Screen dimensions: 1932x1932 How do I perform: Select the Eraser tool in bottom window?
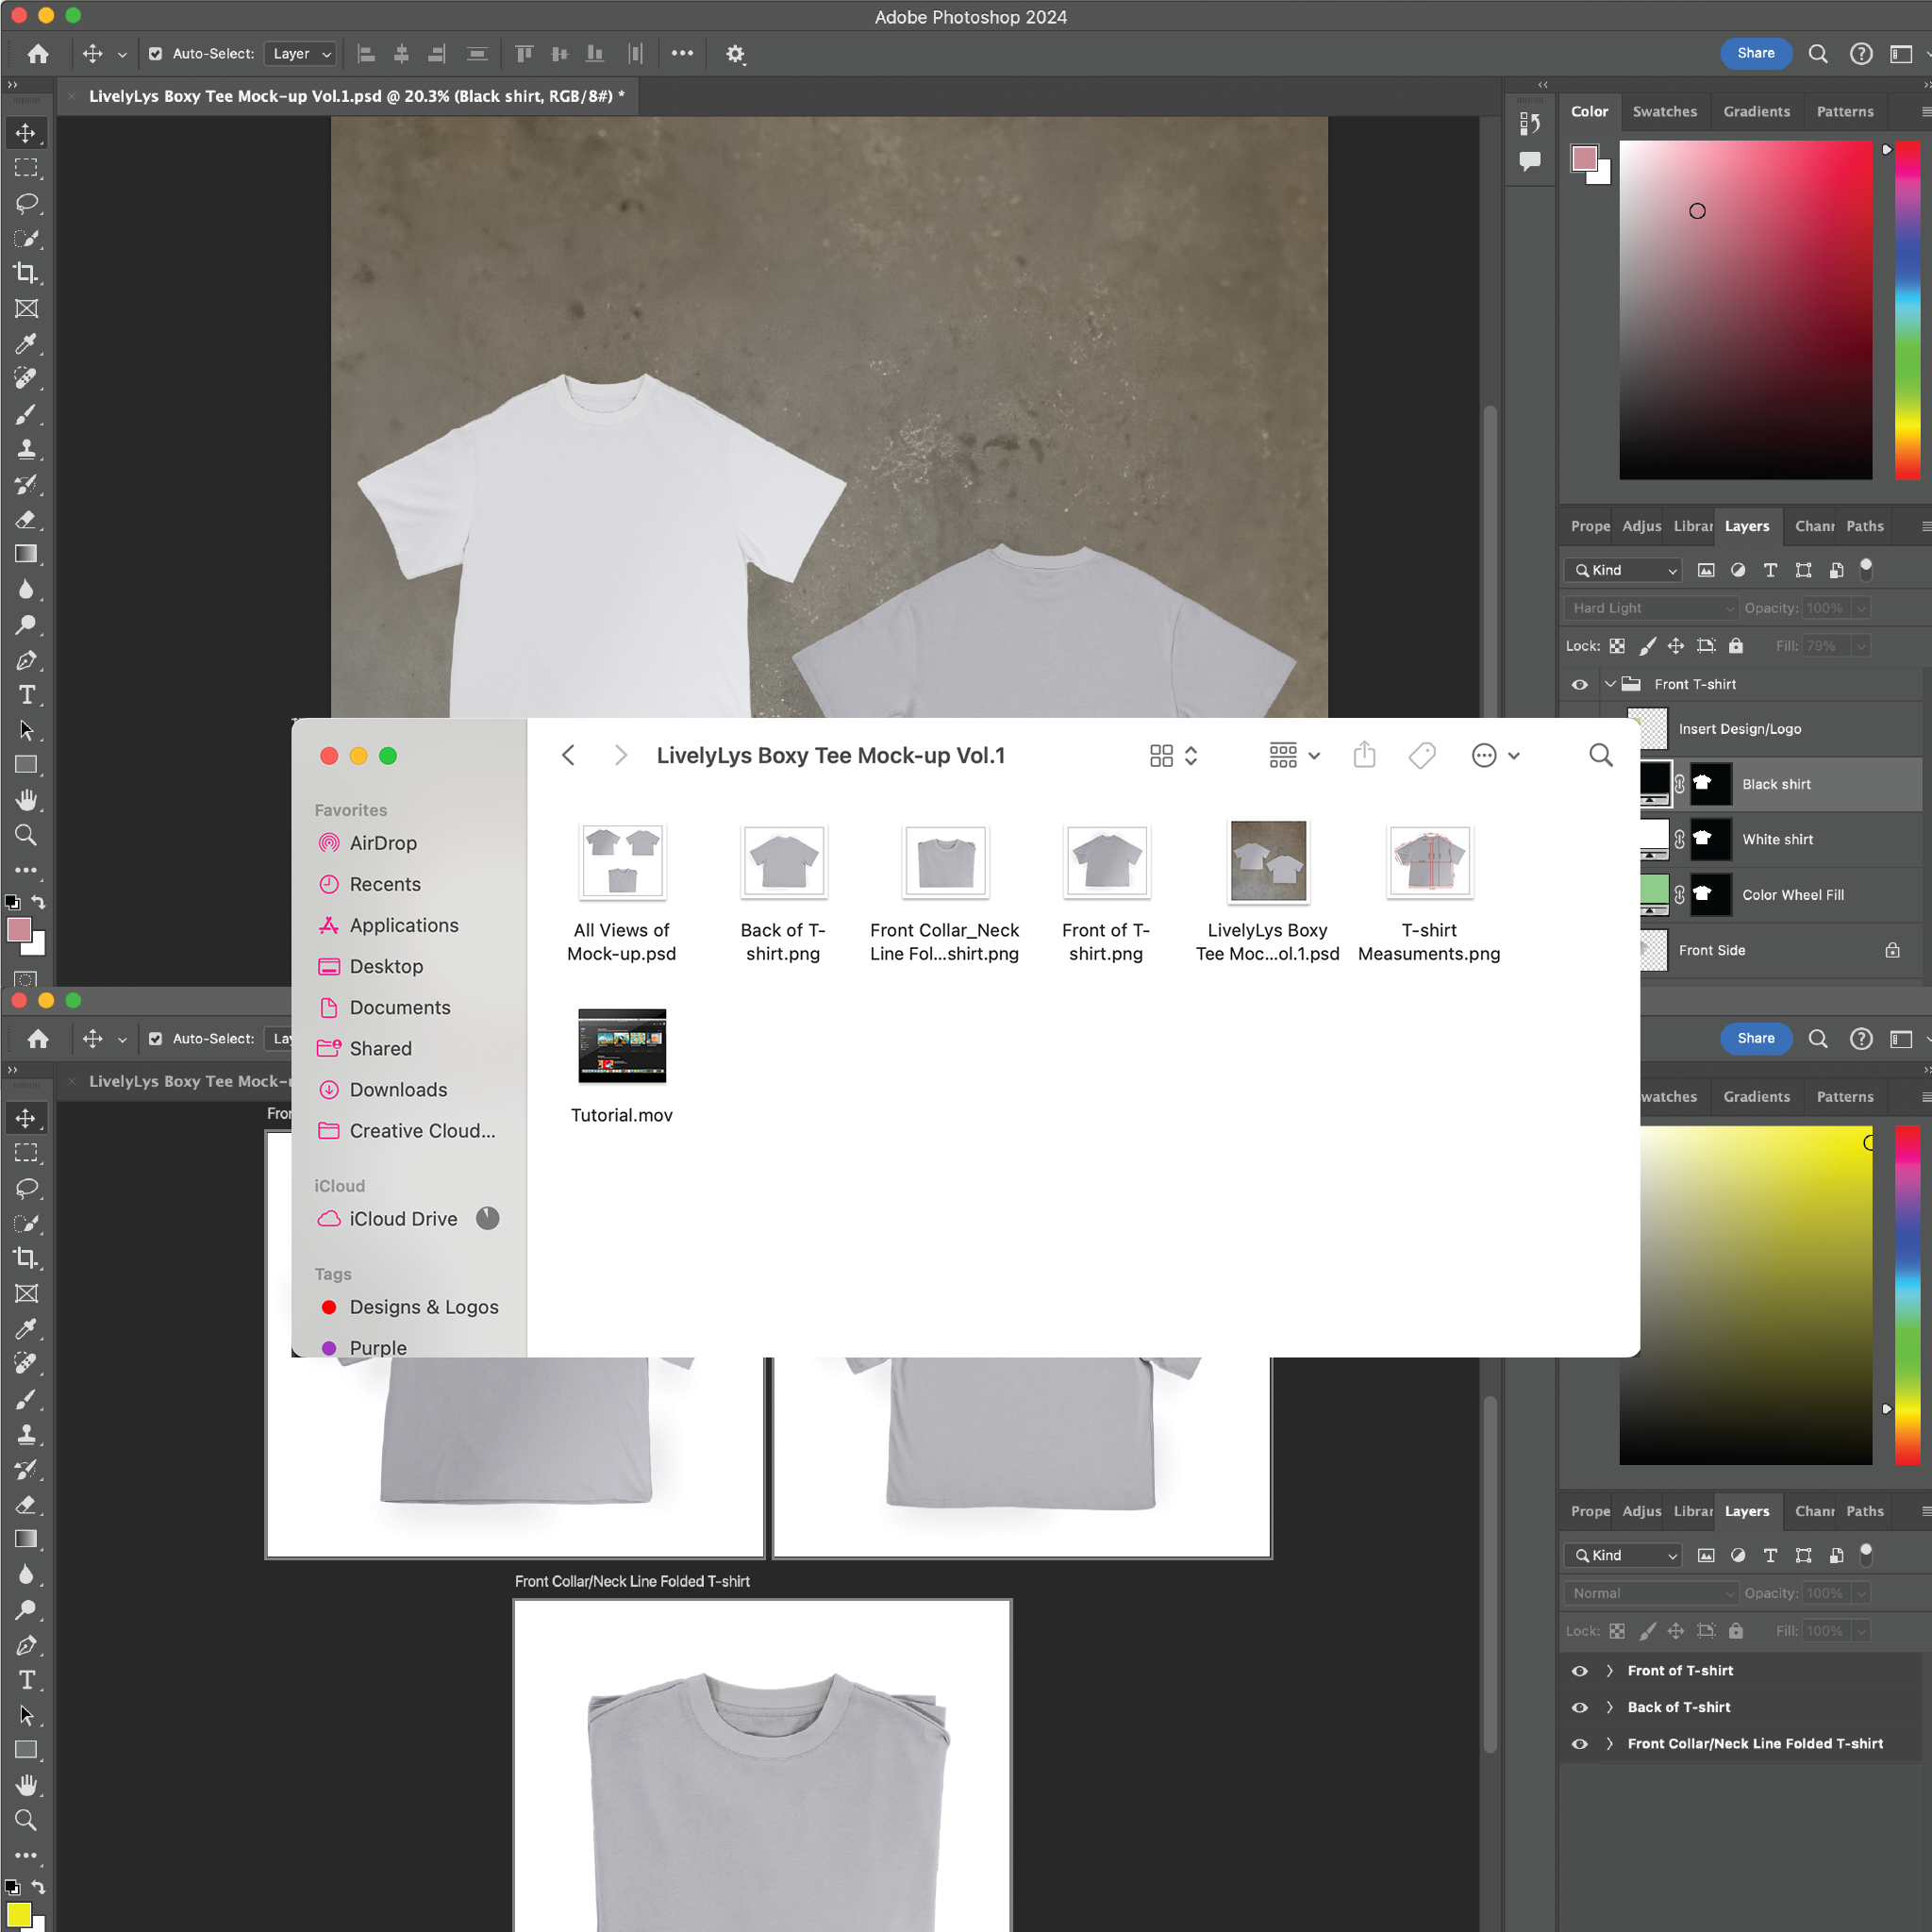click(26, 1505)
